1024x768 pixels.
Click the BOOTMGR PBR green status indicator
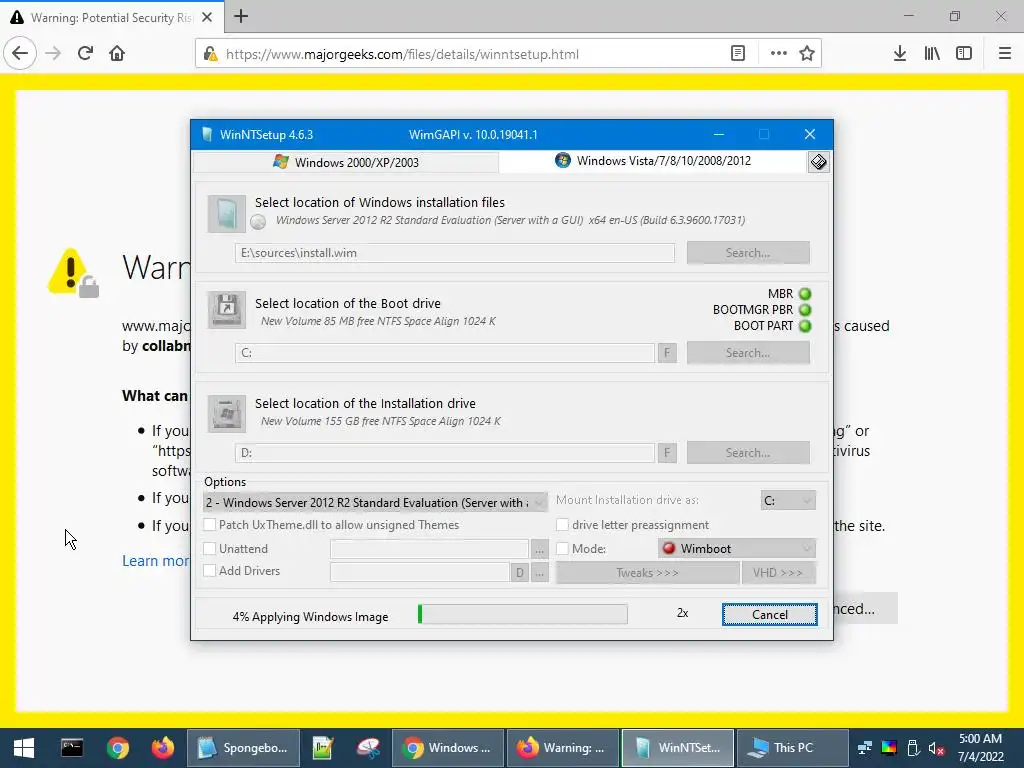(805, 310)
